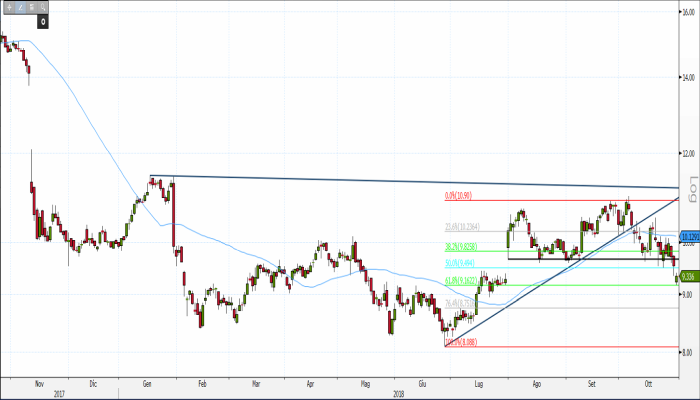Click the third chart toolbar icon
Screen dimensions: 700x400
point(31,7)
